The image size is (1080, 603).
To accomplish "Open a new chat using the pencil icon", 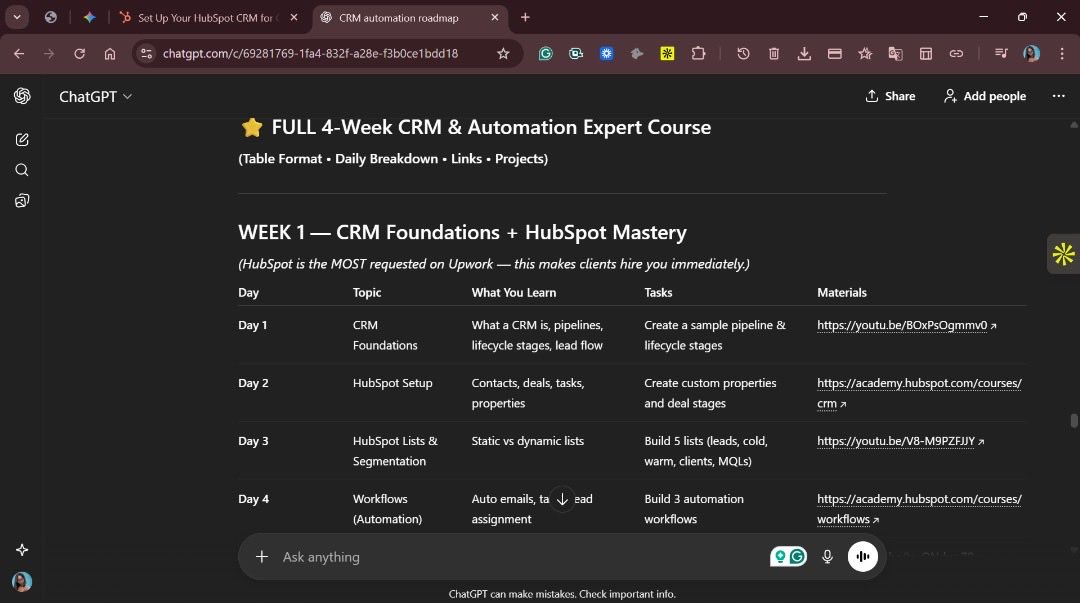I will click(22, 139).
